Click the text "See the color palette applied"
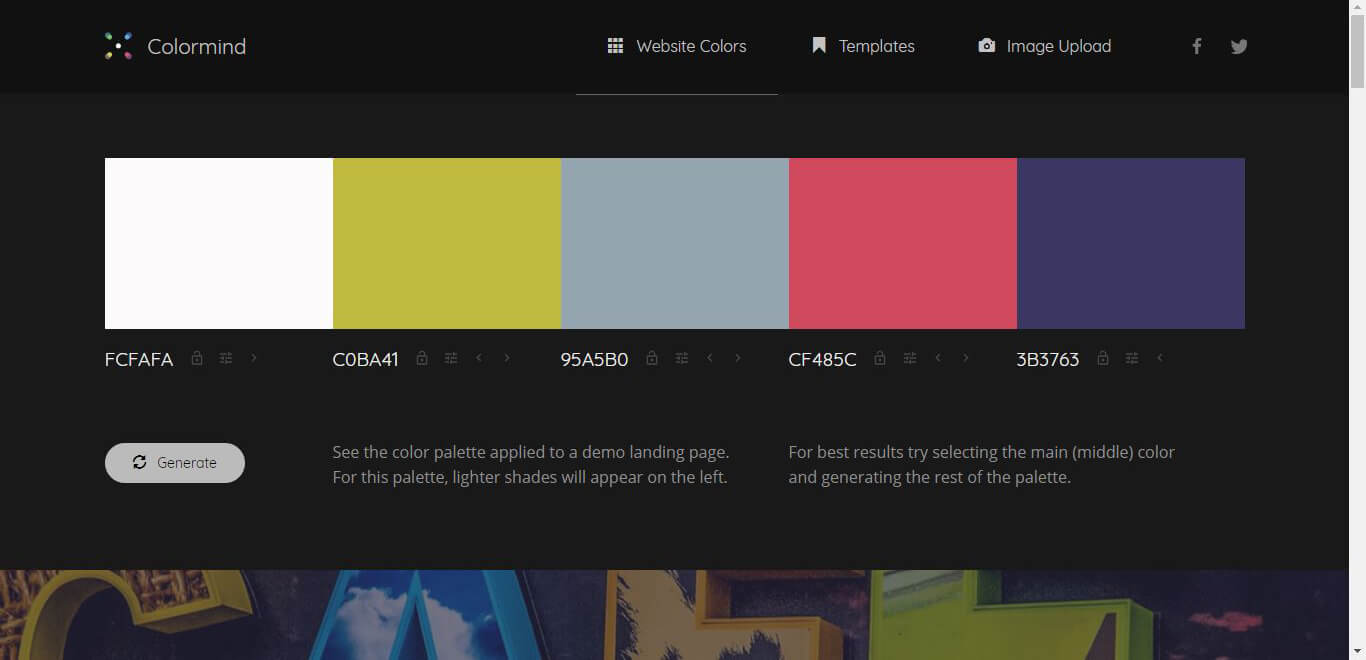 point(442,452)
